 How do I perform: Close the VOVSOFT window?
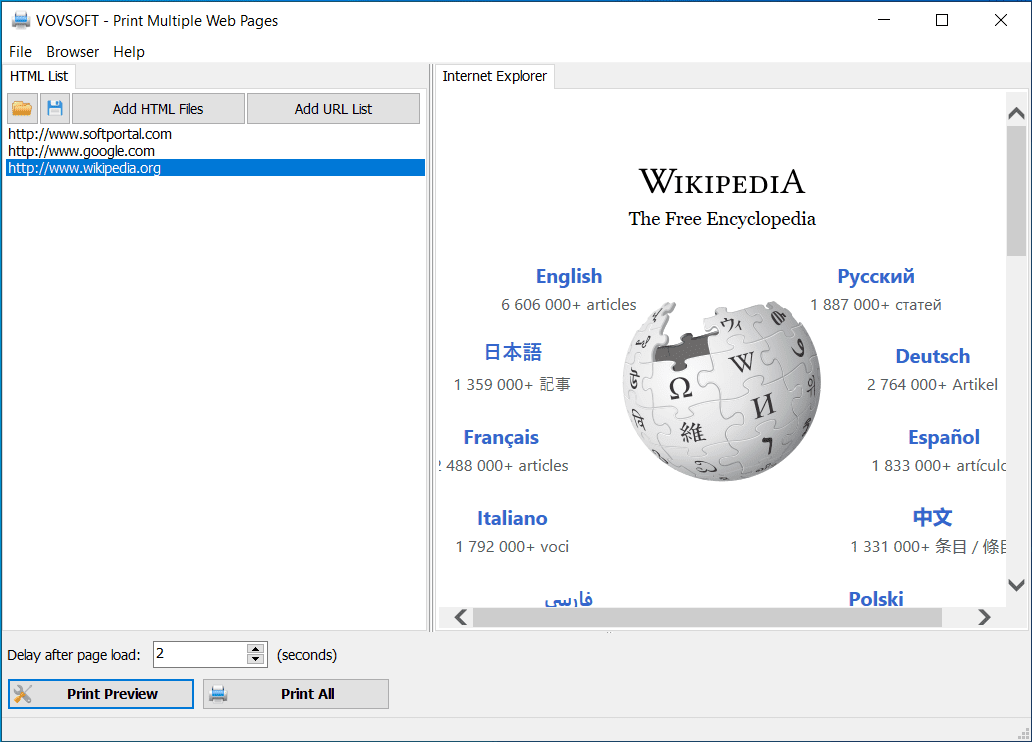coord(1000,20)
